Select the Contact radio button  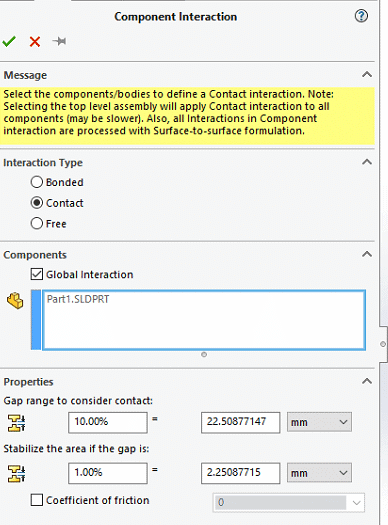37,203
